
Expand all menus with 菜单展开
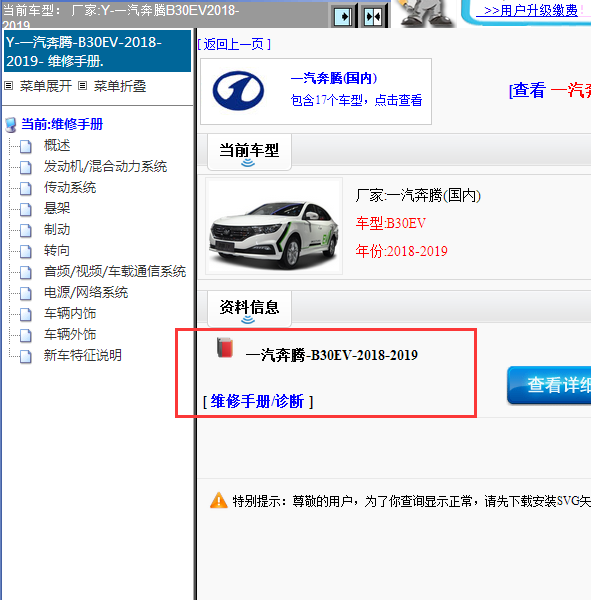pyautogui.click(x=46, y=86)
